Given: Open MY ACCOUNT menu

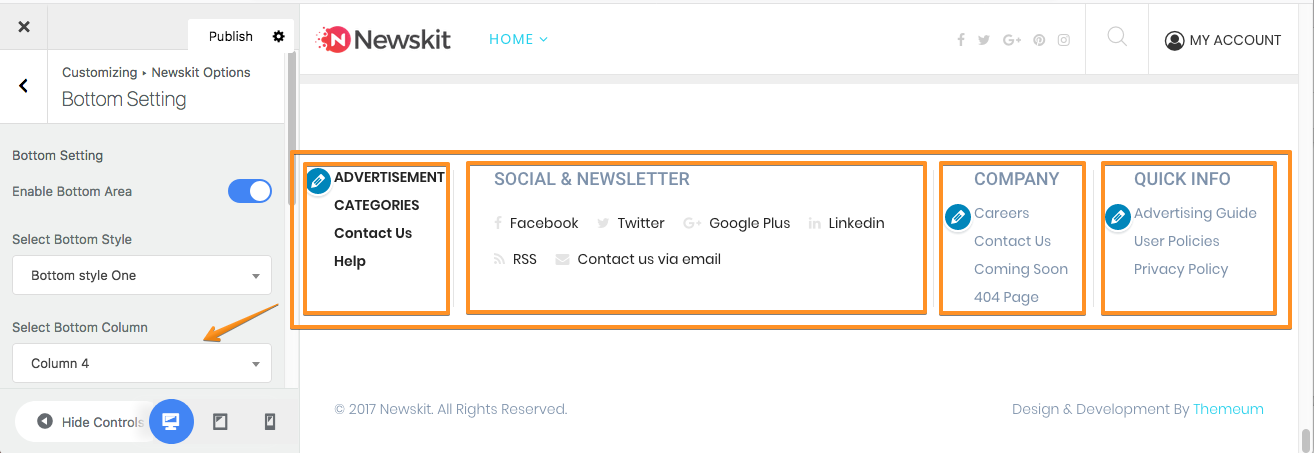Looking at the screenshot, I should point(1223,40).
